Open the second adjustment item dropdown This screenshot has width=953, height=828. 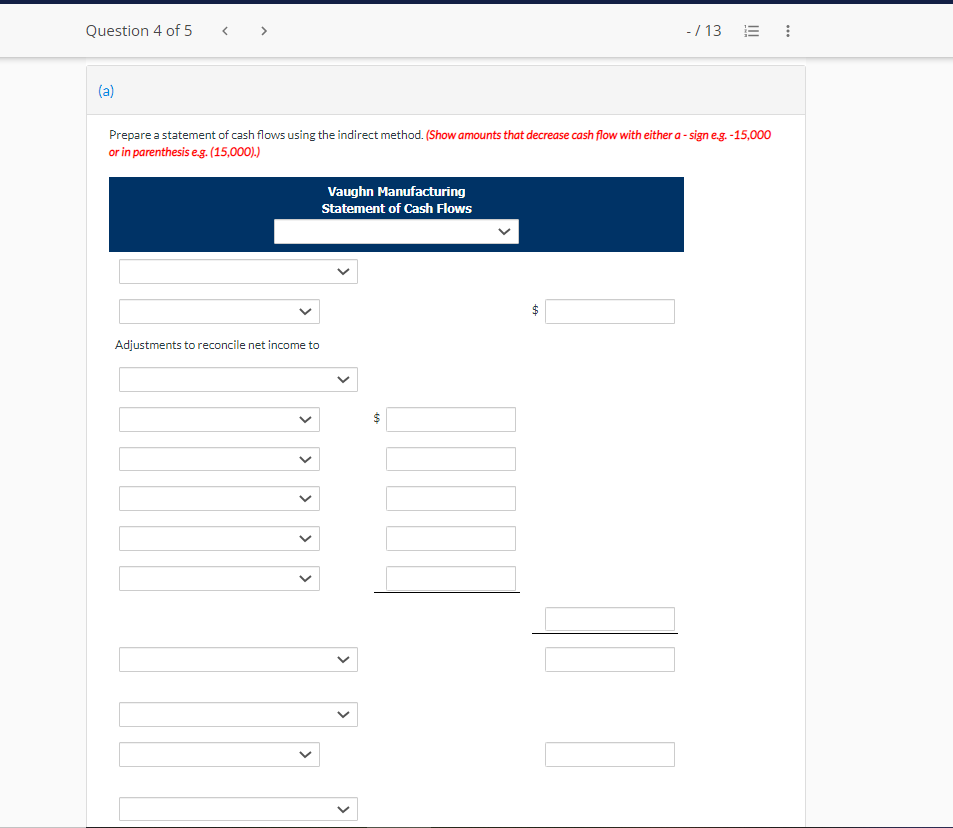(219, 458)
